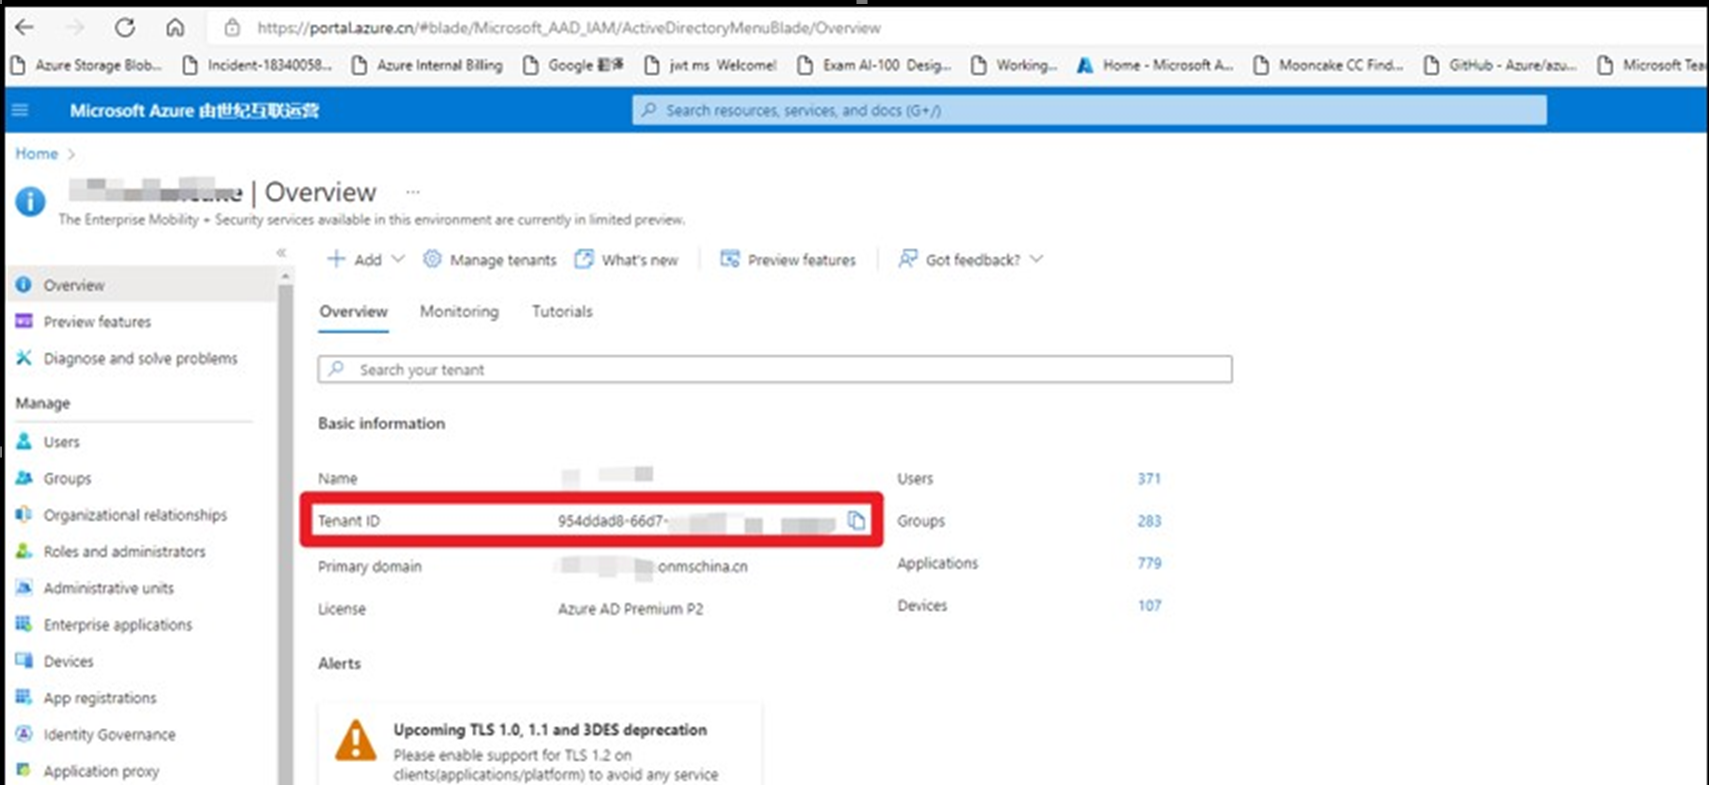The image size is (1709, 785).
Task: Click the Got feedback person icon
Action: coord(907,259)
